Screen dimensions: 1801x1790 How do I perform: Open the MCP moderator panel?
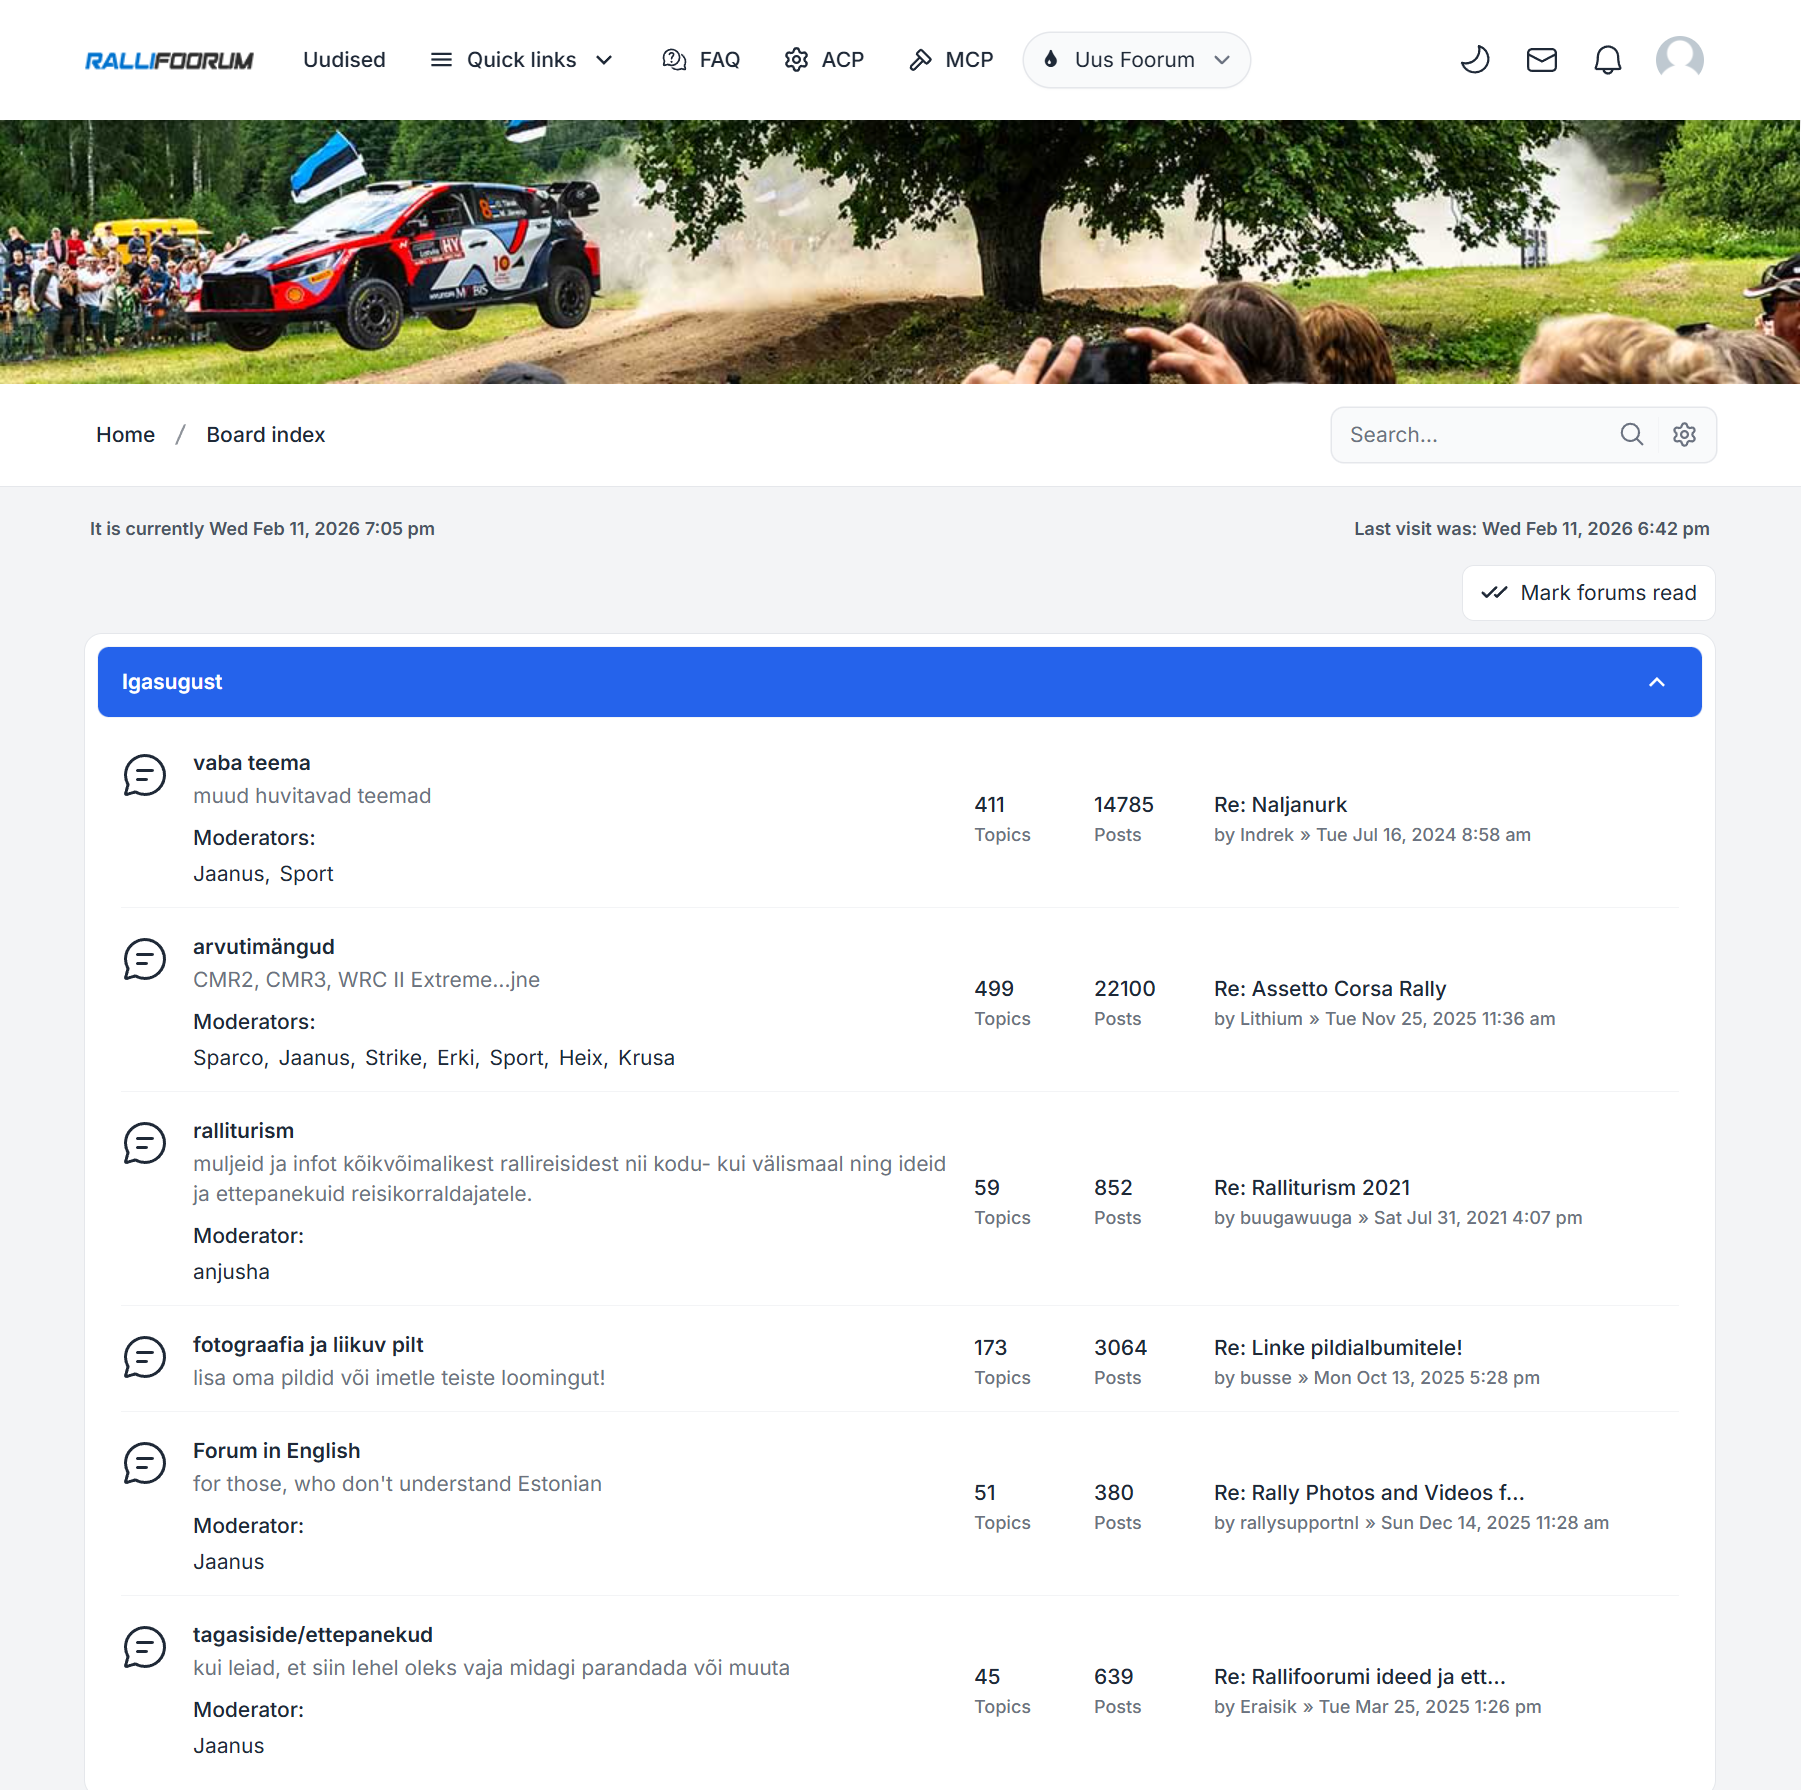(x=951, y=60)
